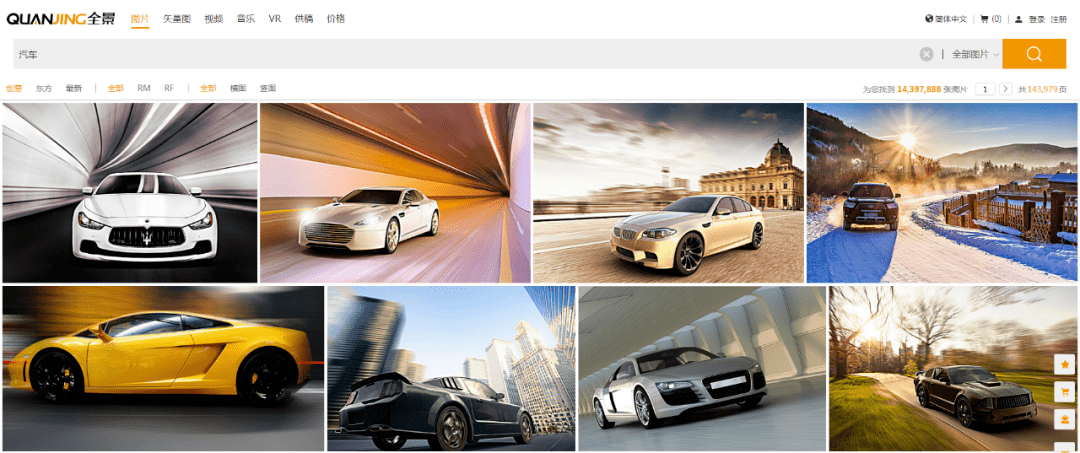This screenshot has width=1080, height=453.
Task: Click the globe language icon
Action: 928,19
